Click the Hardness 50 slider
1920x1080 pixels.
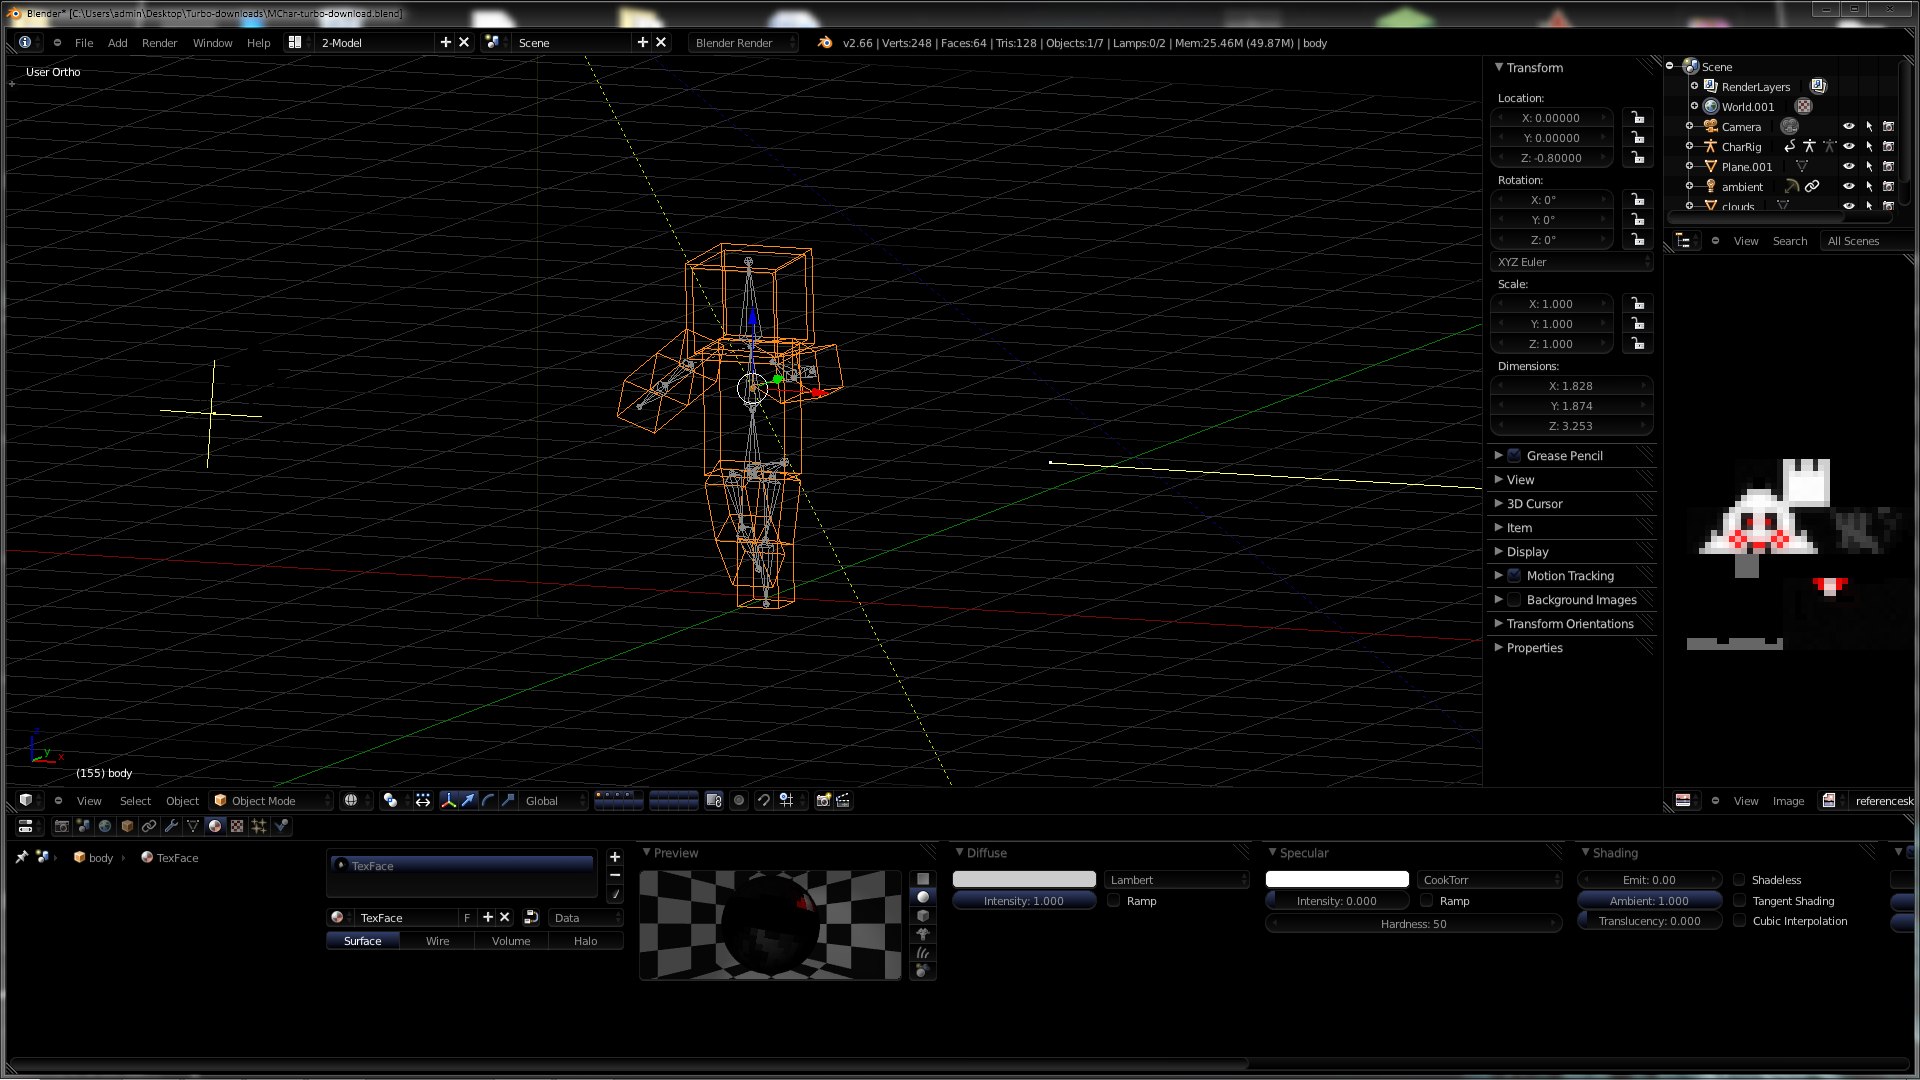(x=1413, y=924)
